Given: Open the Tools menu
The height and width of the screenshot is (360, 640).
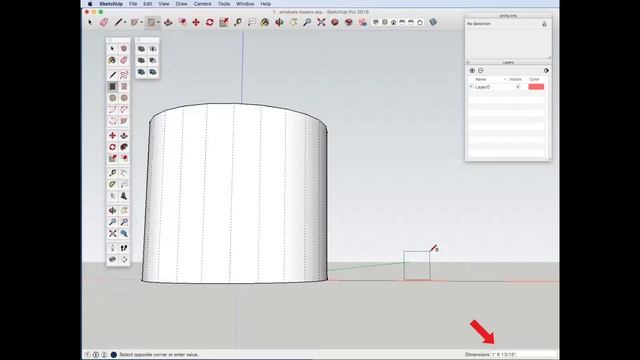Looking at the screenshot, I should point(224,4).
